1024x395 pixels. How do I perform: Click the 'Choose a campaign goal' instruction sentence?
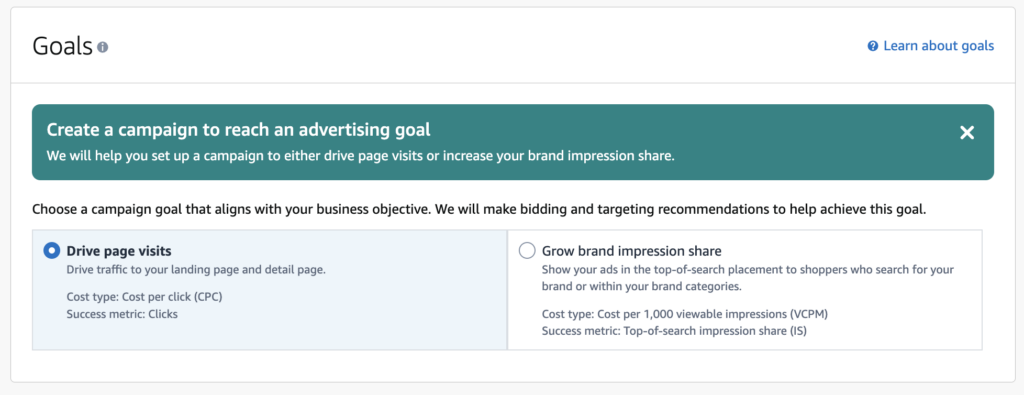pyautogui.click(x=479, y=211)
